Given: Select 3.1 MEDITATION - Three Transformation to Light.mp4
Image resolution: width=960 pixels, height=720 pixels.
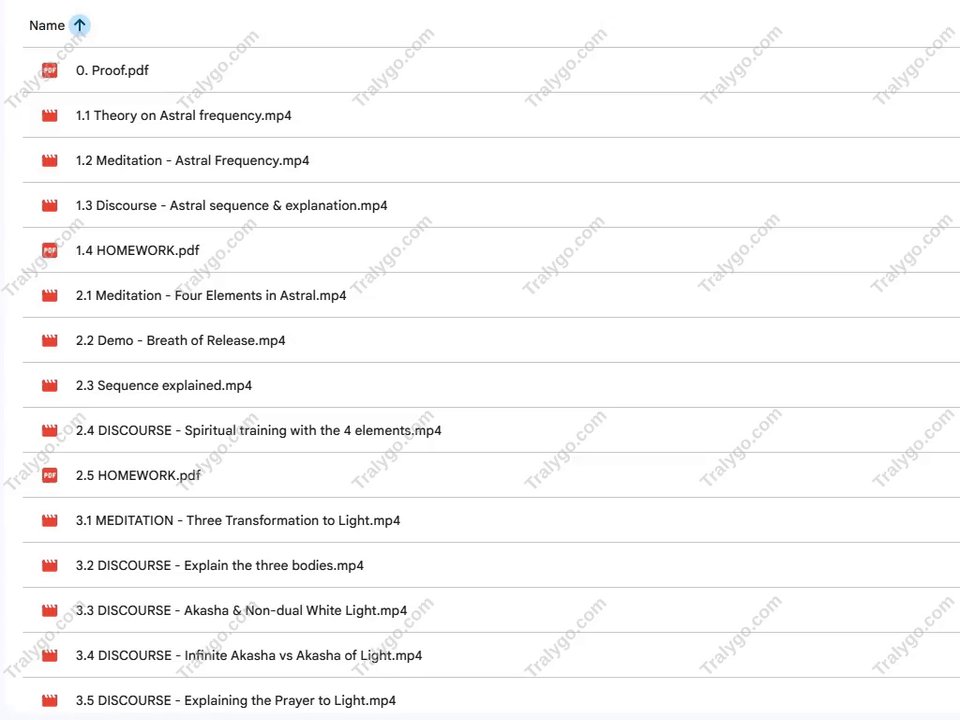Looking at the screenshot, I should point(238,520).
